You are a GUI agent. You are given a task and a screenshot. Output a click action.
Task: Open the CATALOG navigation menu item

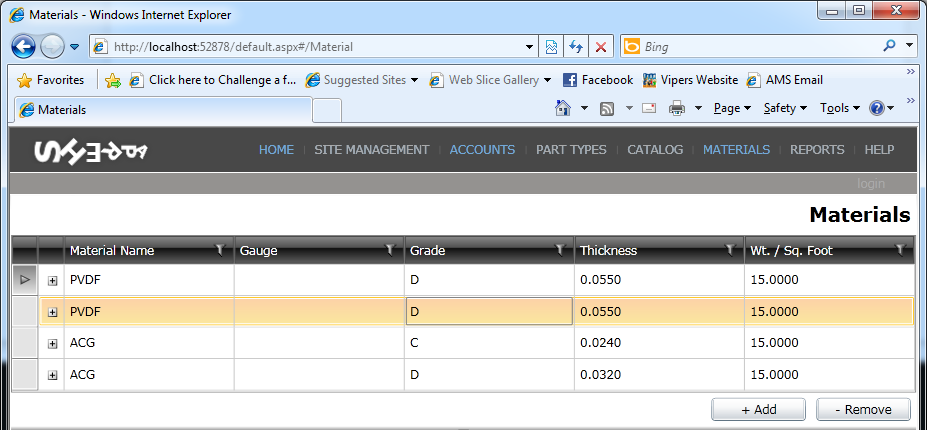point(655,150)
